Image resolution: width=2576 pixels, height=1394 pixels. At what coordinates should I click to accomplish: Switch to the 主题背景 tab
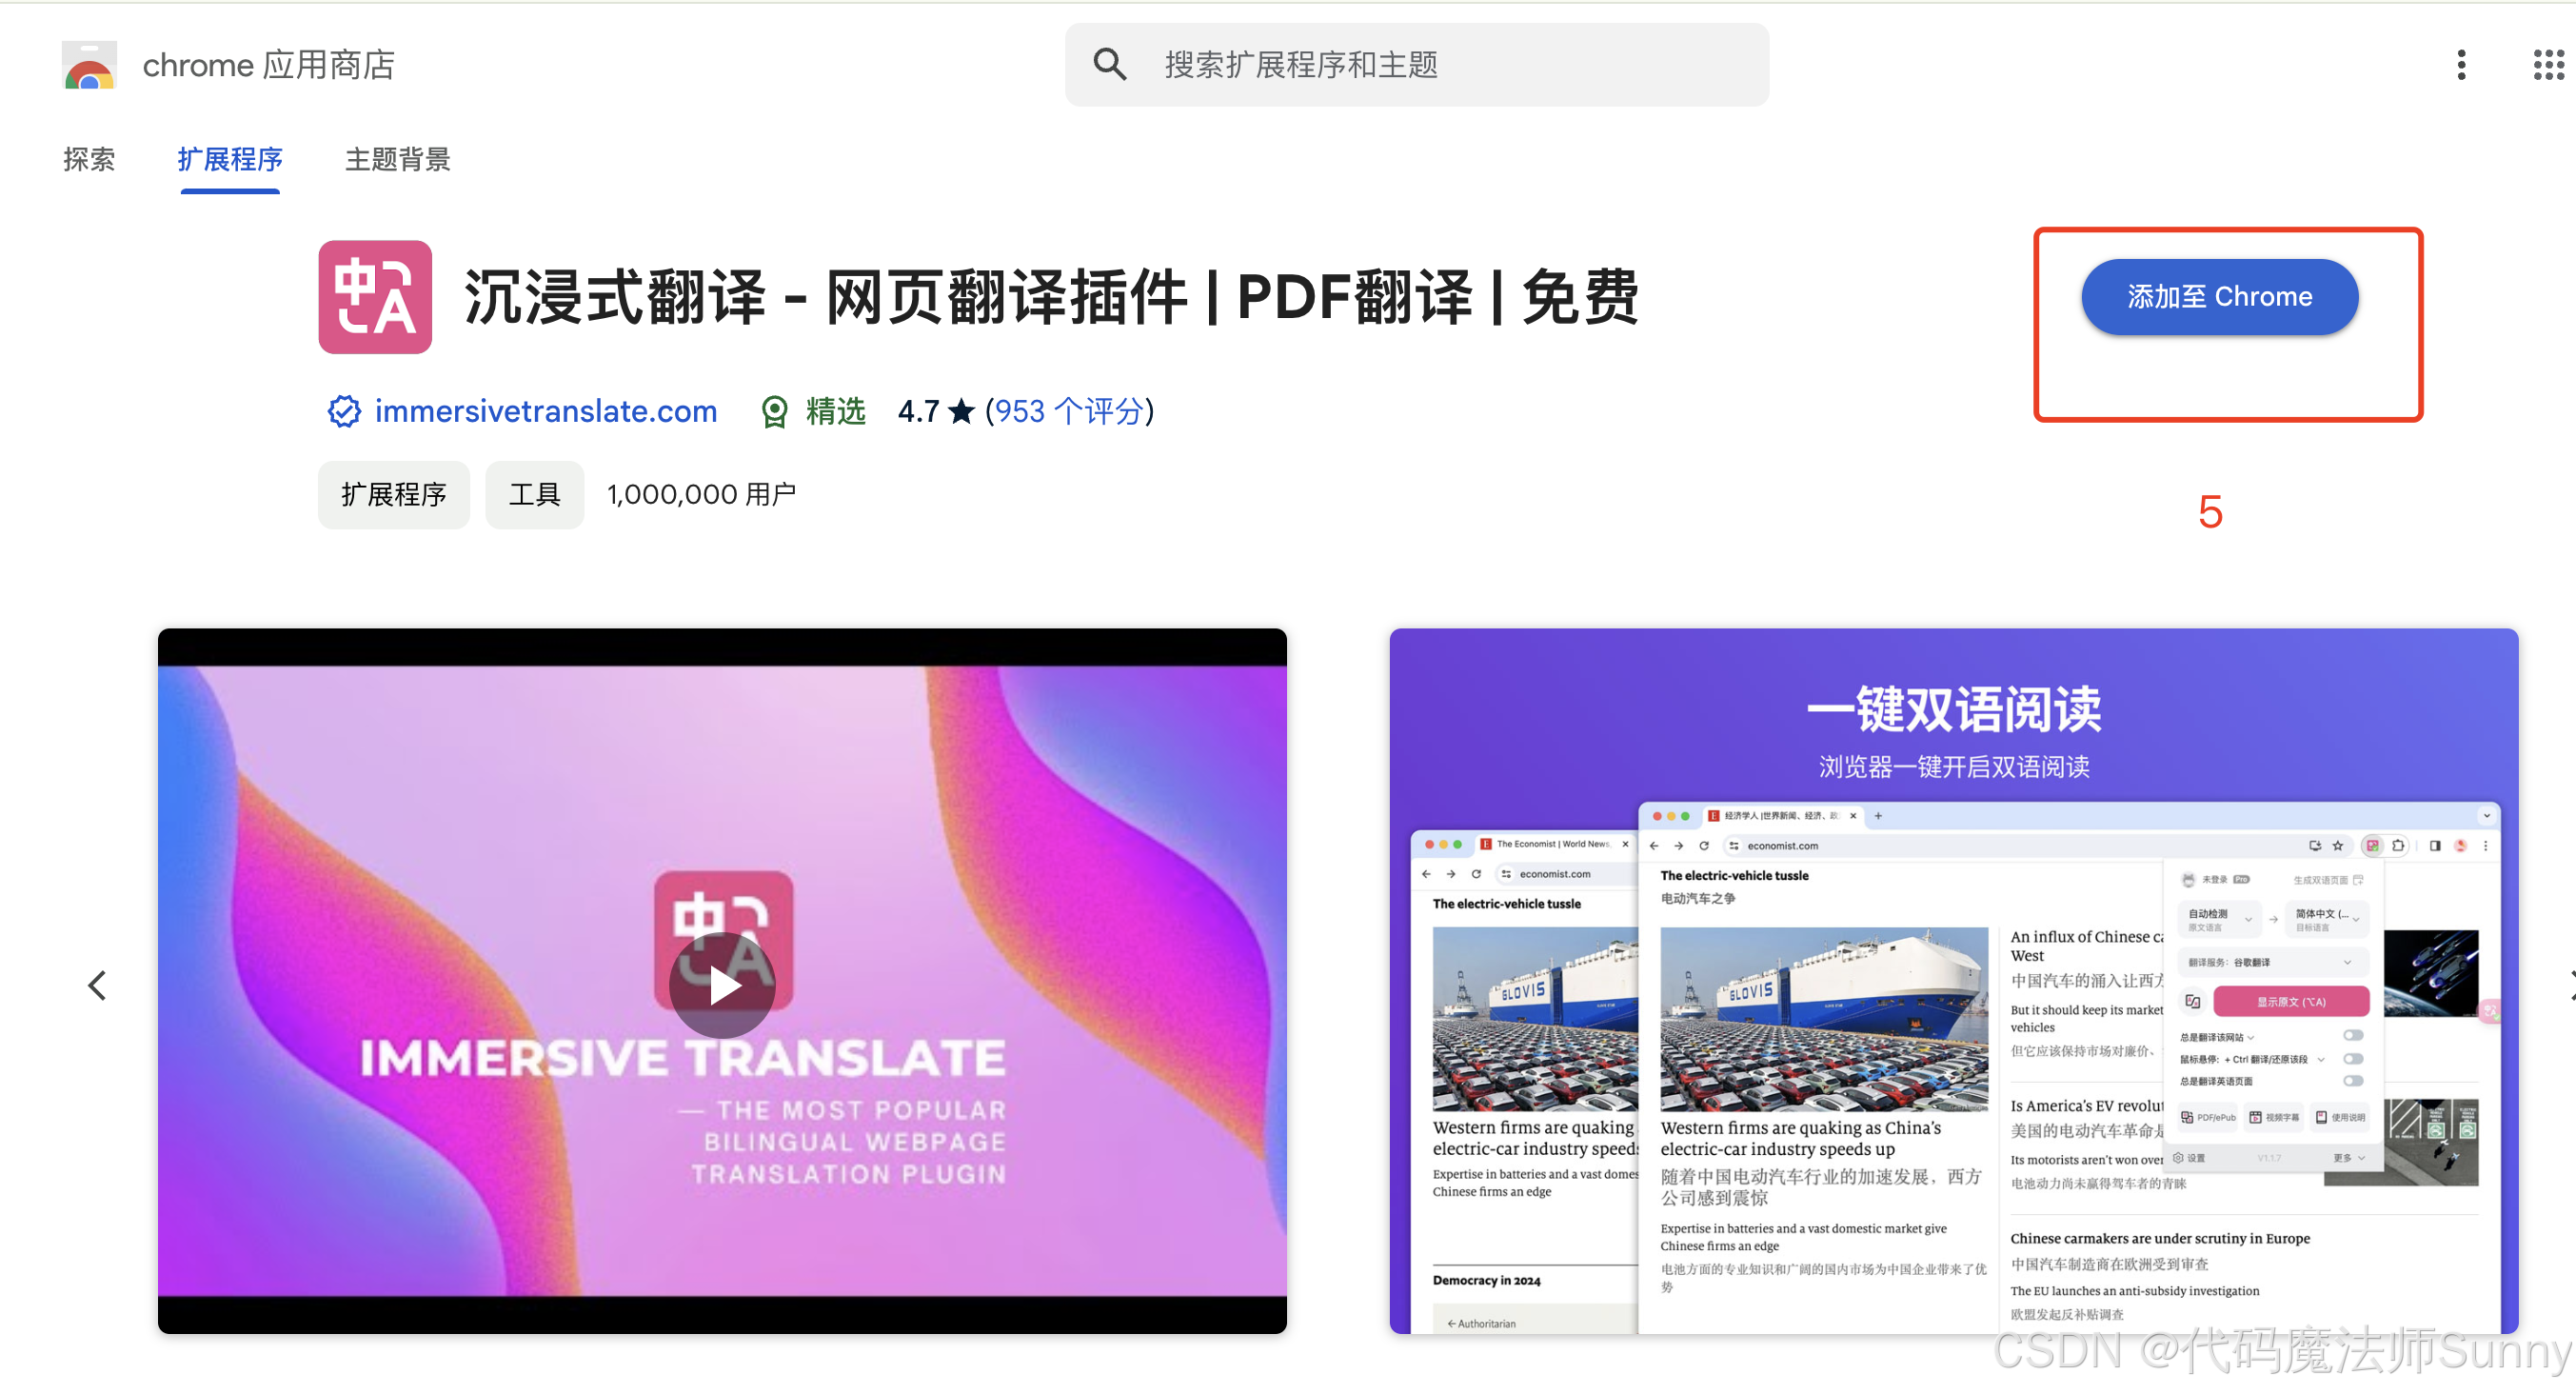point(397,159)
